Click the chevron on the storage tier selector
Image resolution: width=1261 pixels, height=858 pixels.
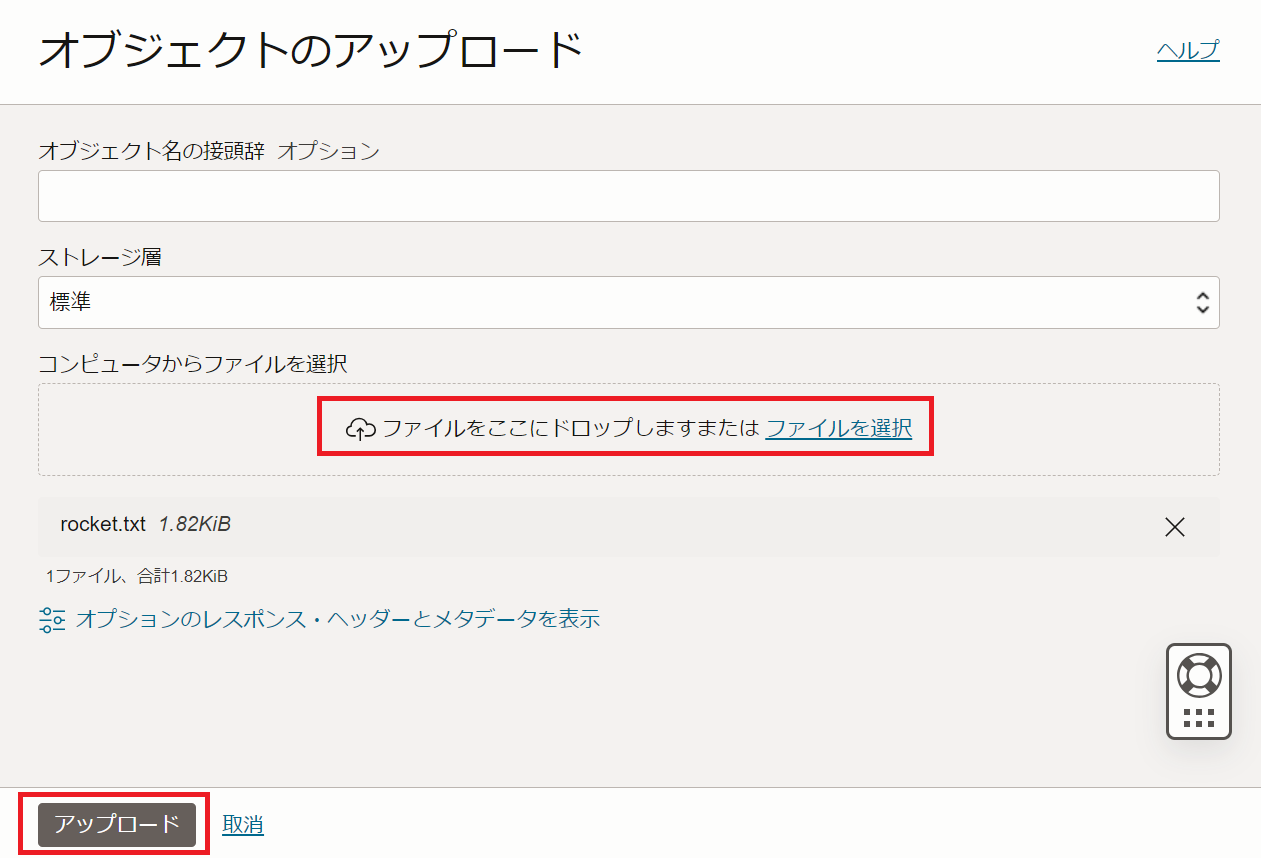pos(1202,302)
